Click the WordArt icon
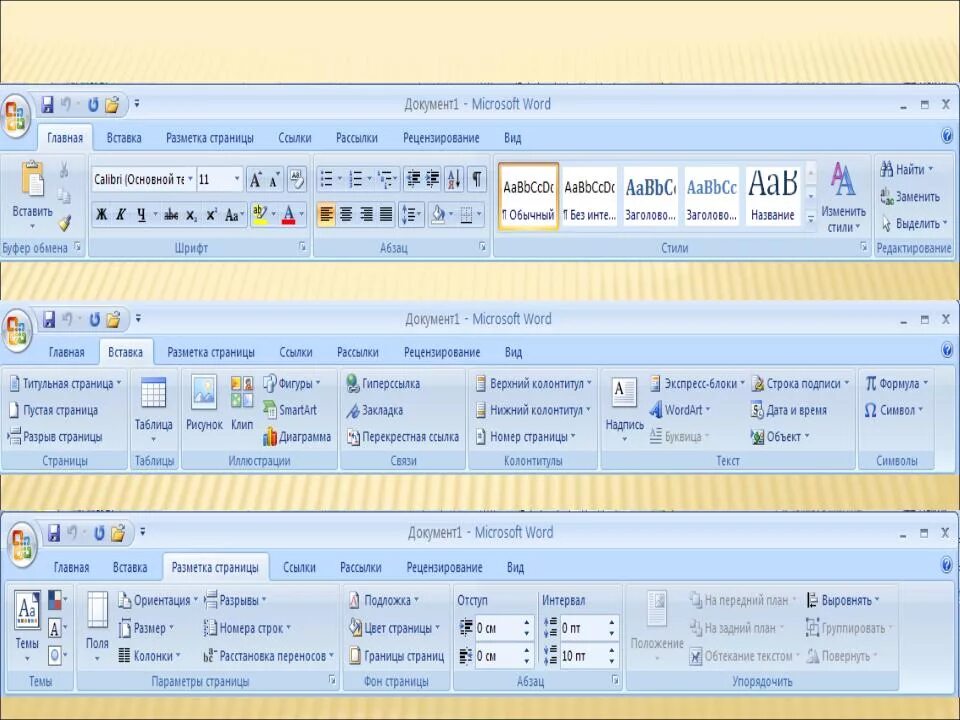The height and width of the screenshot is (720, 960). pyautogui.click(x=655, y=409)
